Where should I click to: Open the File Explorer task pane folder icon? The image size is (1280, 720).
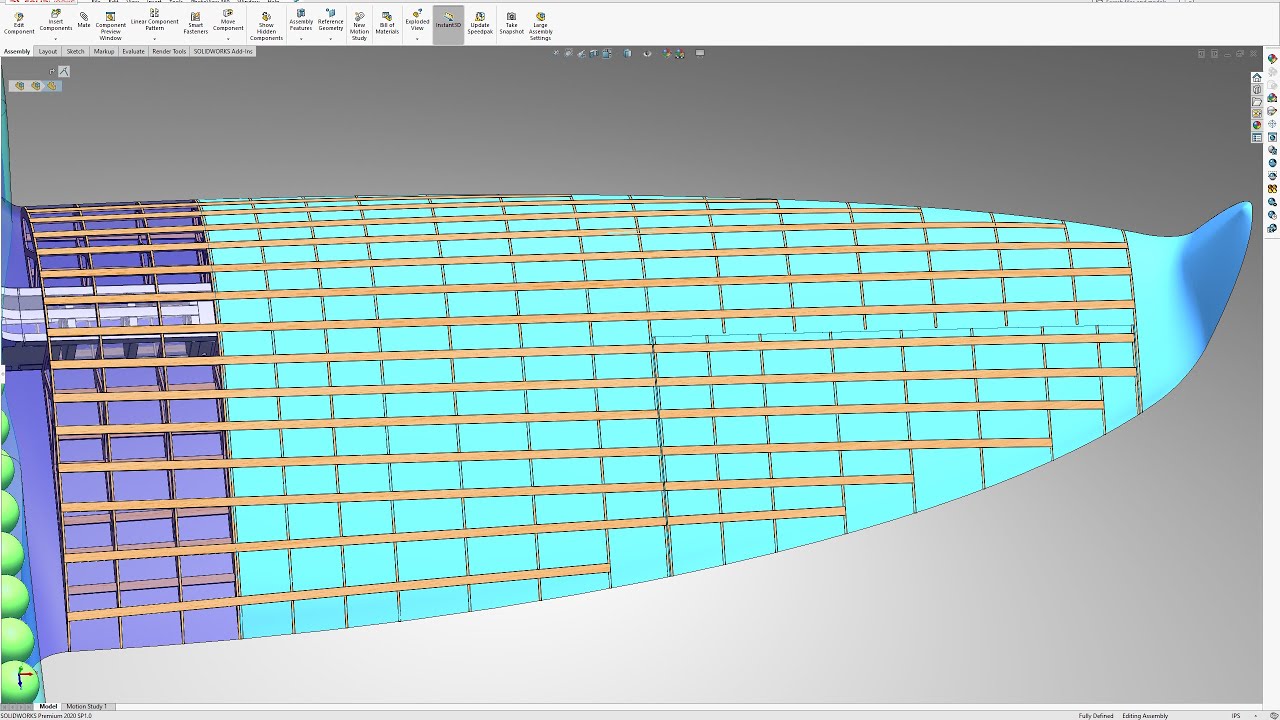(x=1257, y=102)
